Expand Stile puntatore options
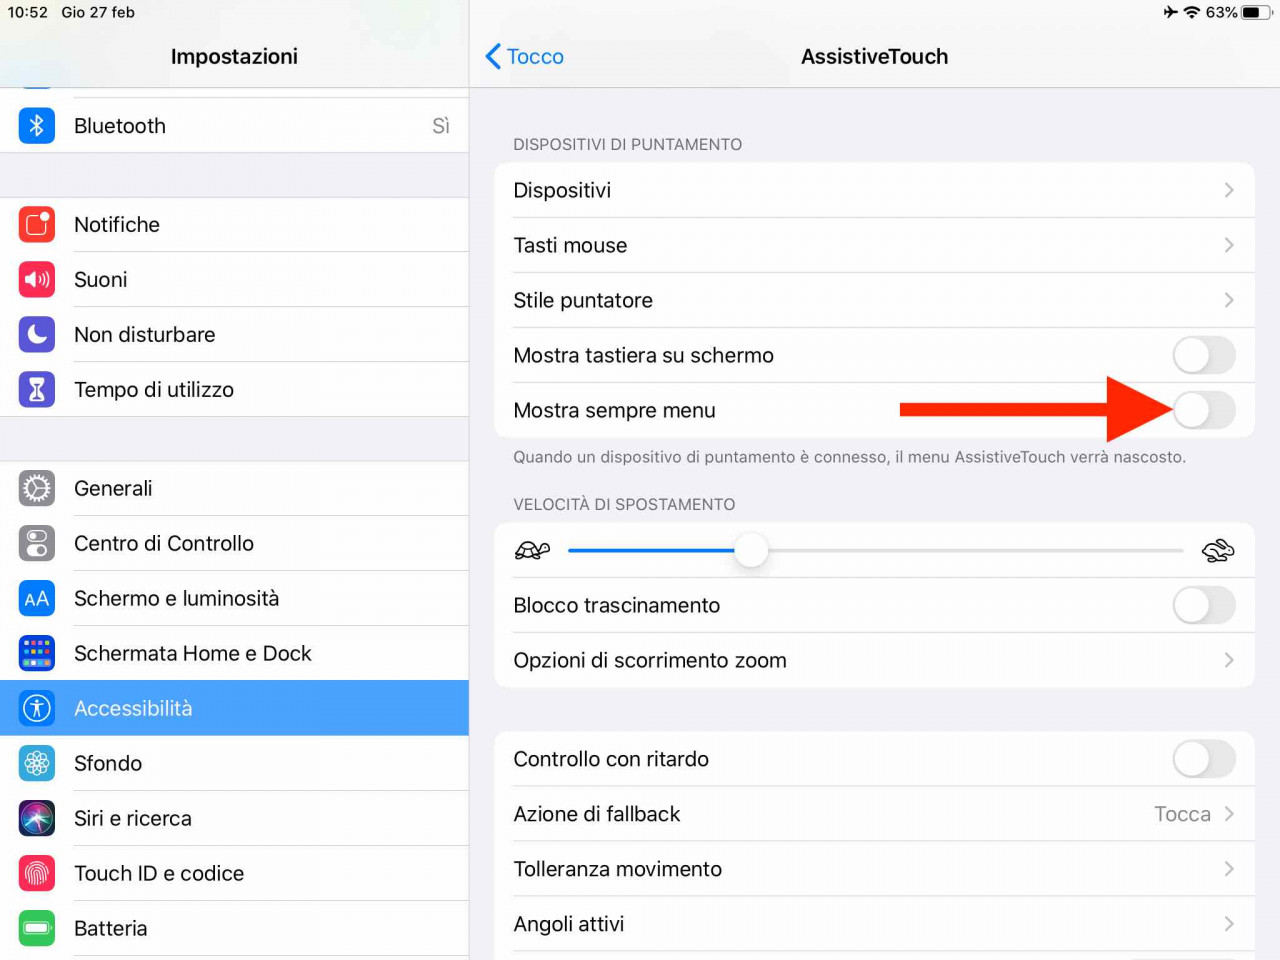 874,300
